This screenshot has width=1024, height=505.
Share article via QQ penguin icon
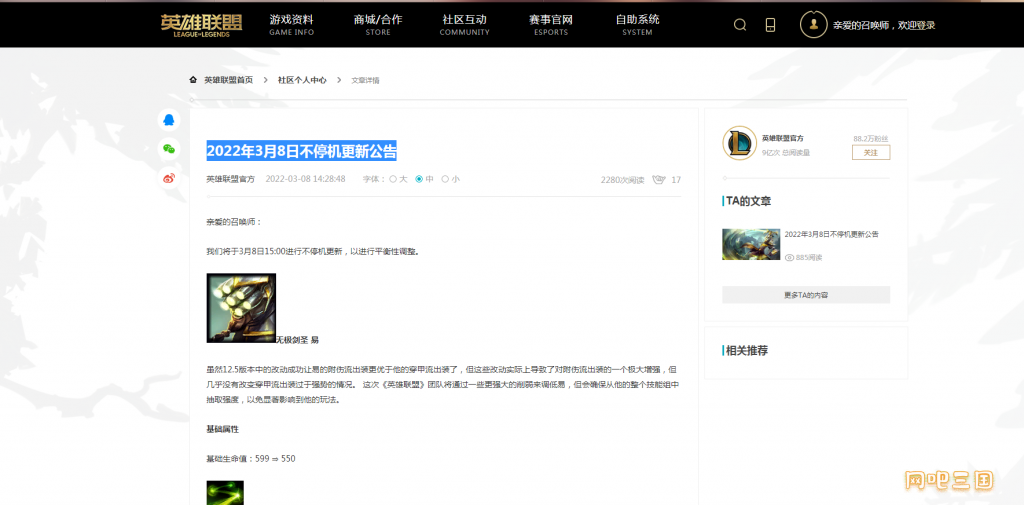click(169, 120)
